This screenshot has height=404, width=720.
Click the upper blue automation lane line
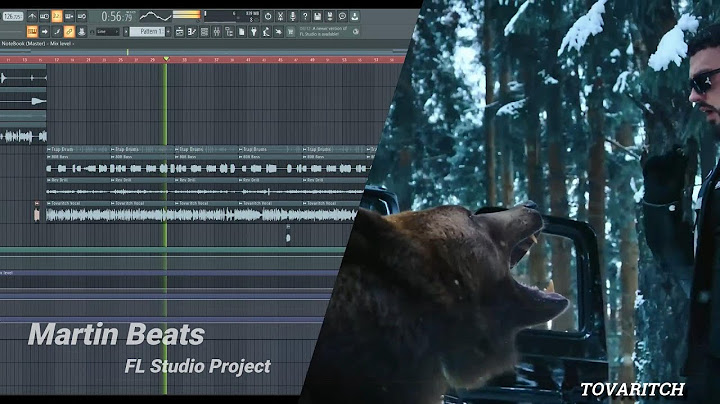tap(169, 273)
